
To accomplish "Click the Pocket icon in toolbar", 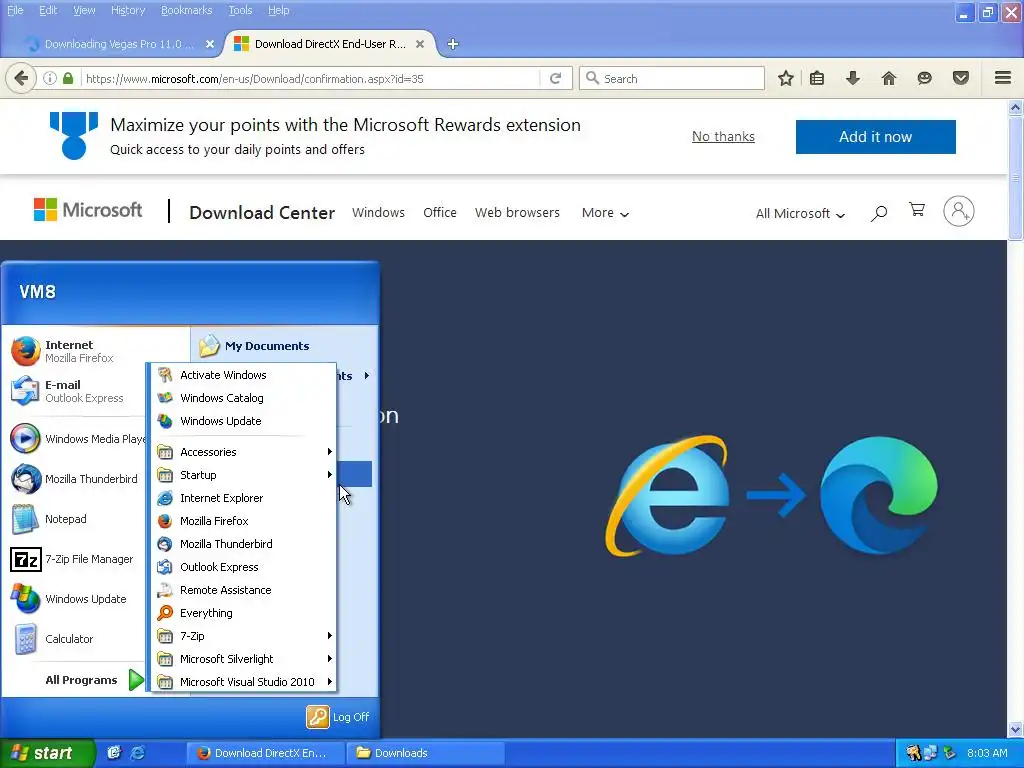I will 961,78.
